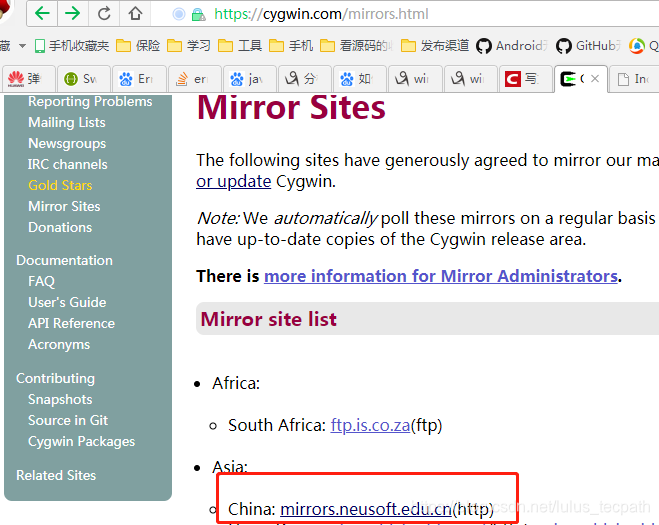
Task: Switch to the Baidu 如 tab
Action: click(x=360, y=79)
